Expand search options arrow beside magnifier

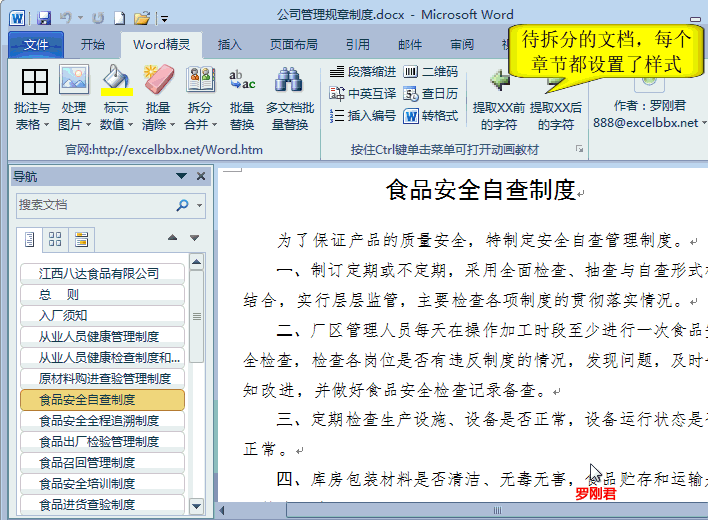point(201,205)
